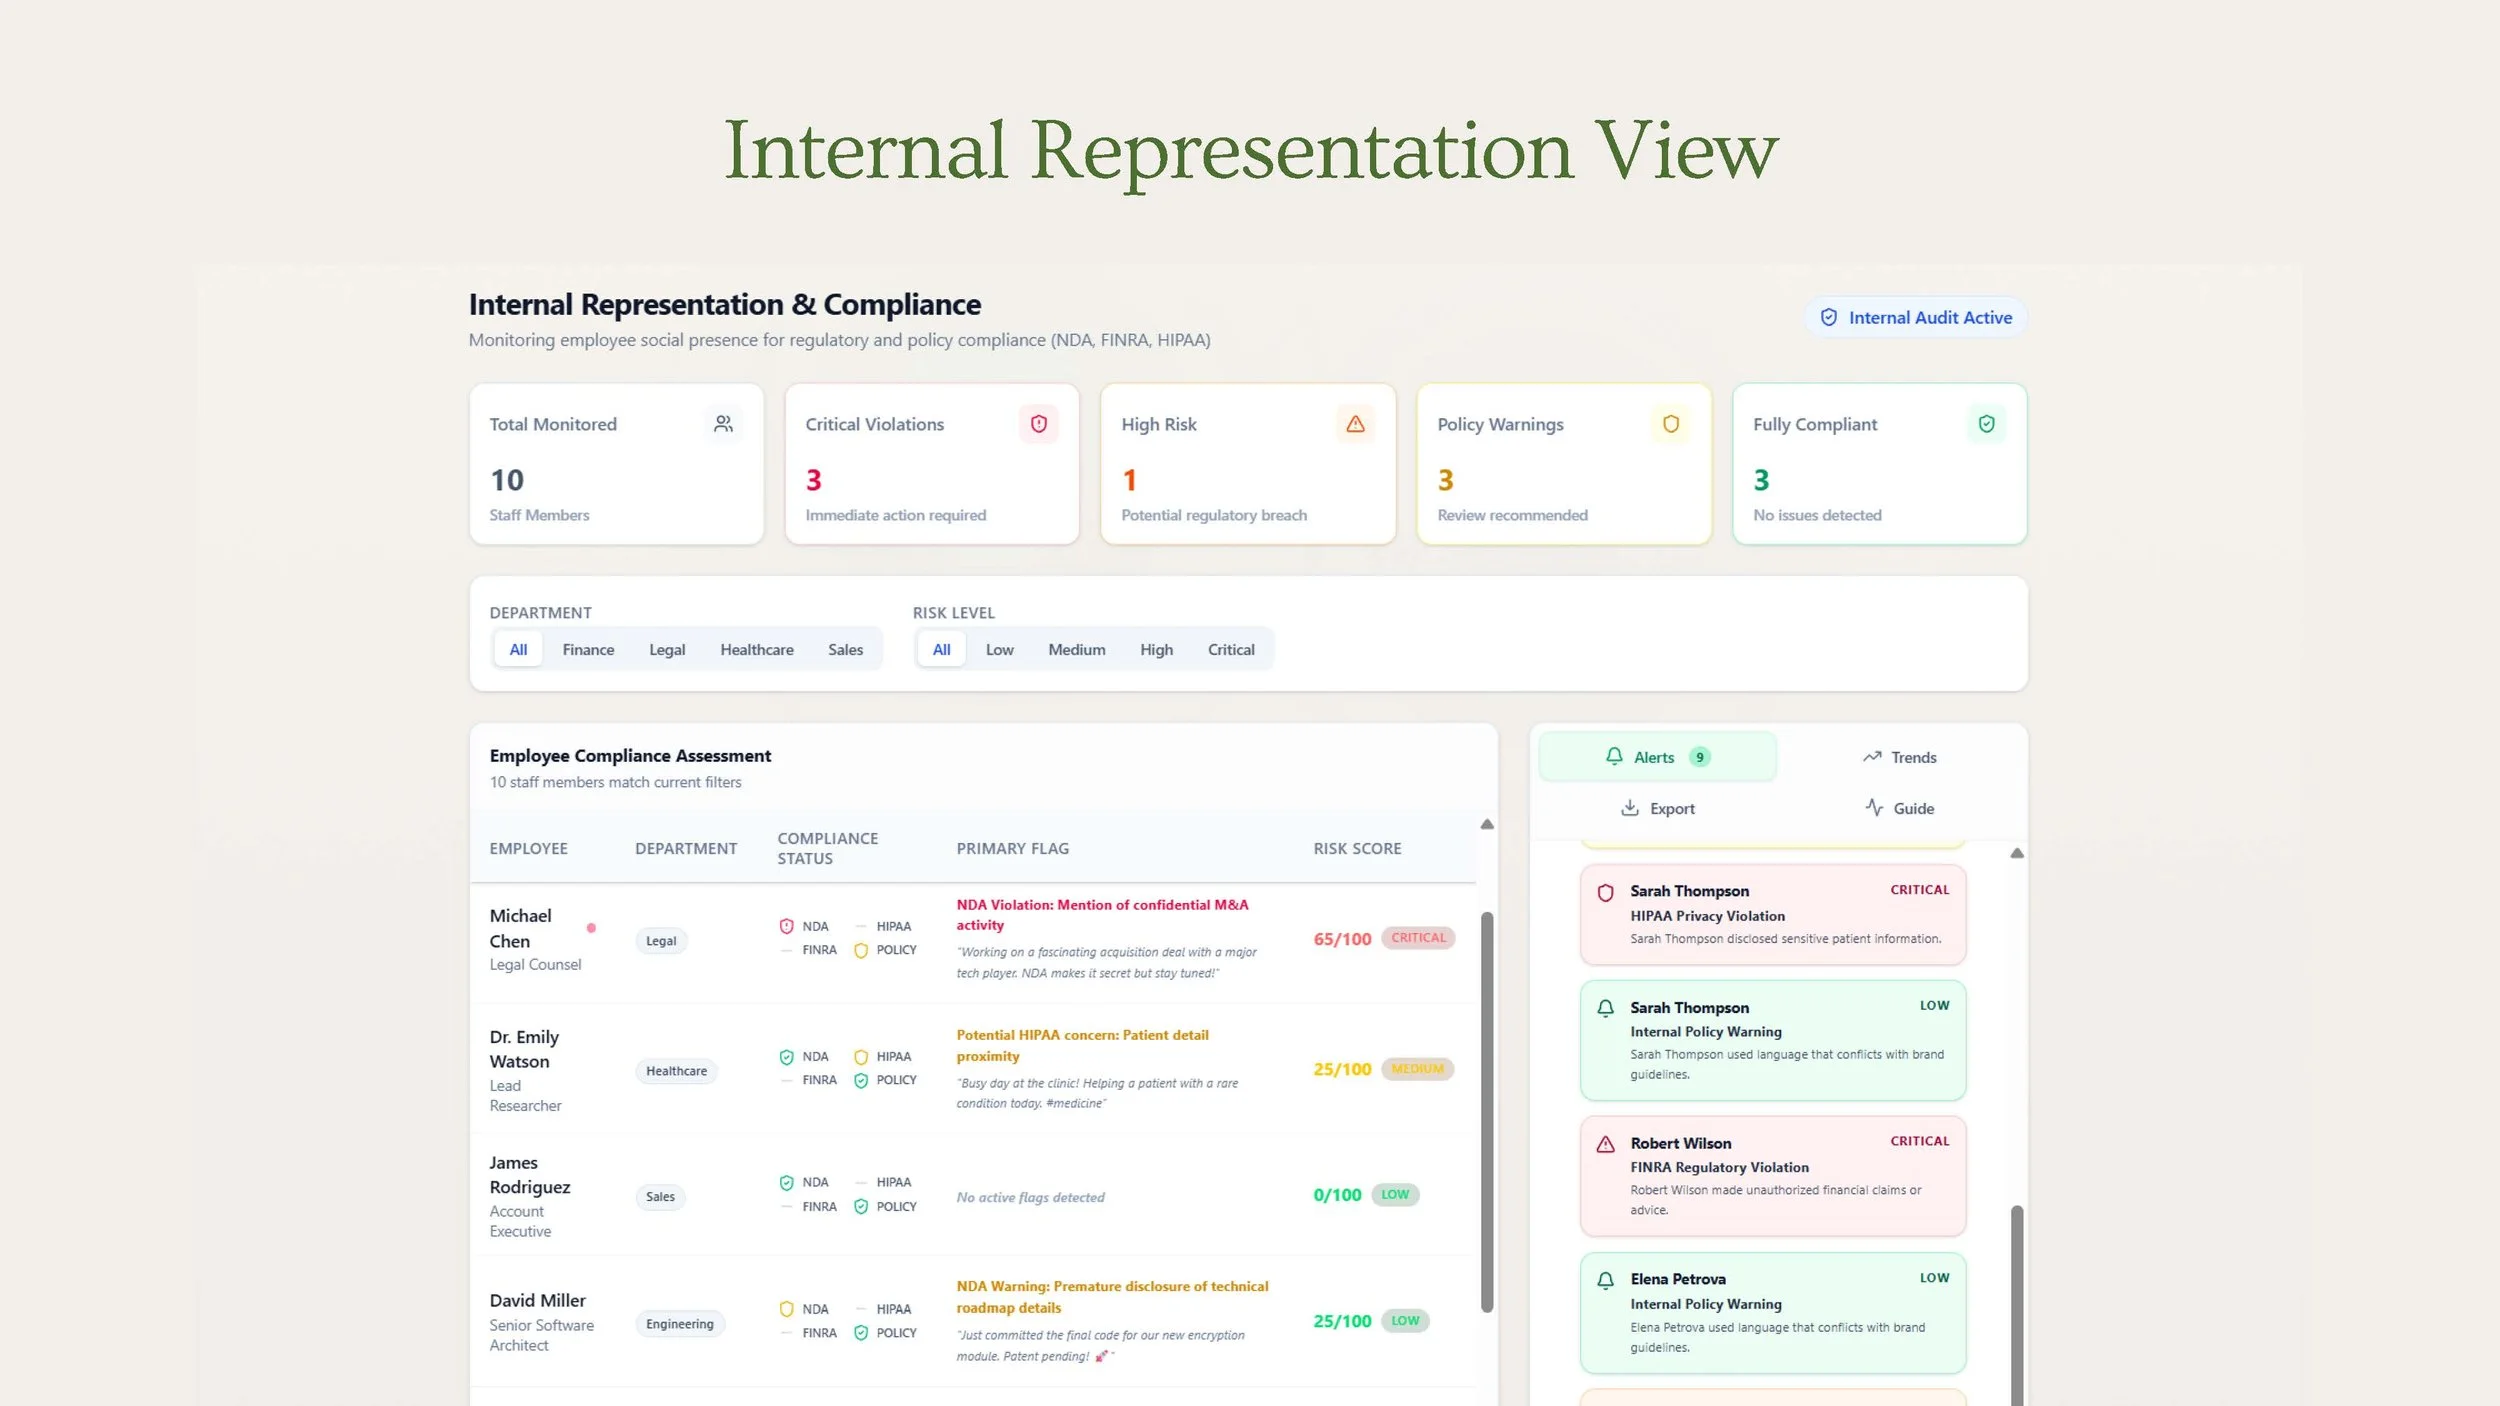The width and height of the screenshot is (2500, 1406).
Task: Click the alerts panel scroll-up arrow
Action: coord(2017,853)
